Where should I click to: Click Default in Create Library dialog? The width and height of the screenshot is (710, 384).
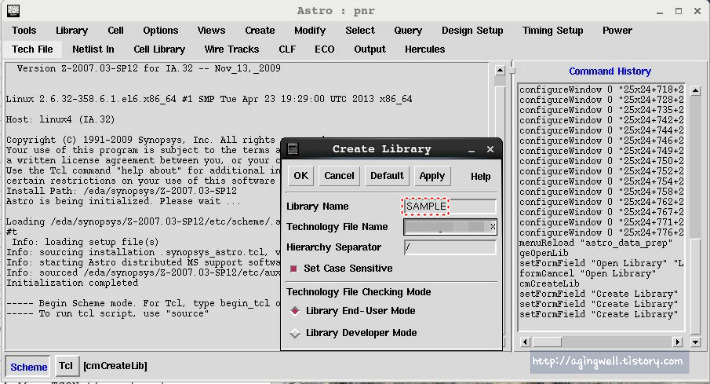387,176
